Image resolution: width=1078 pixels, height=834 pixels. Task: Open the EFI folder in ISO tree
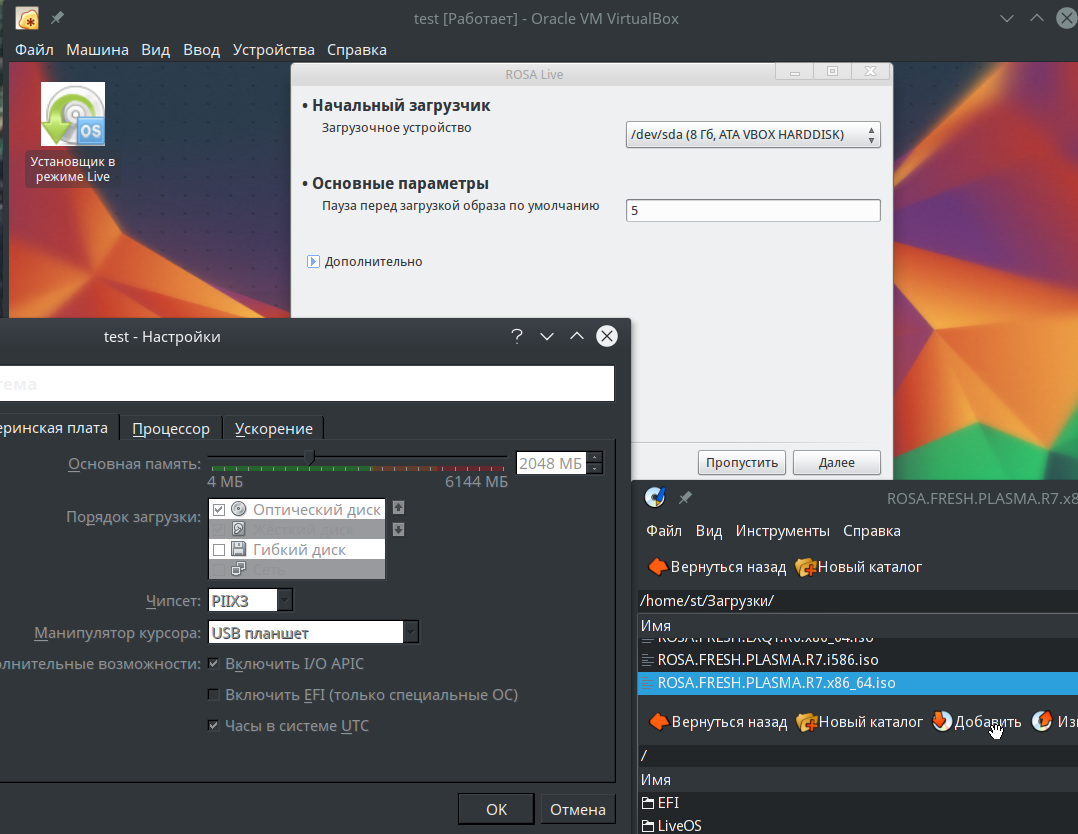660,802
